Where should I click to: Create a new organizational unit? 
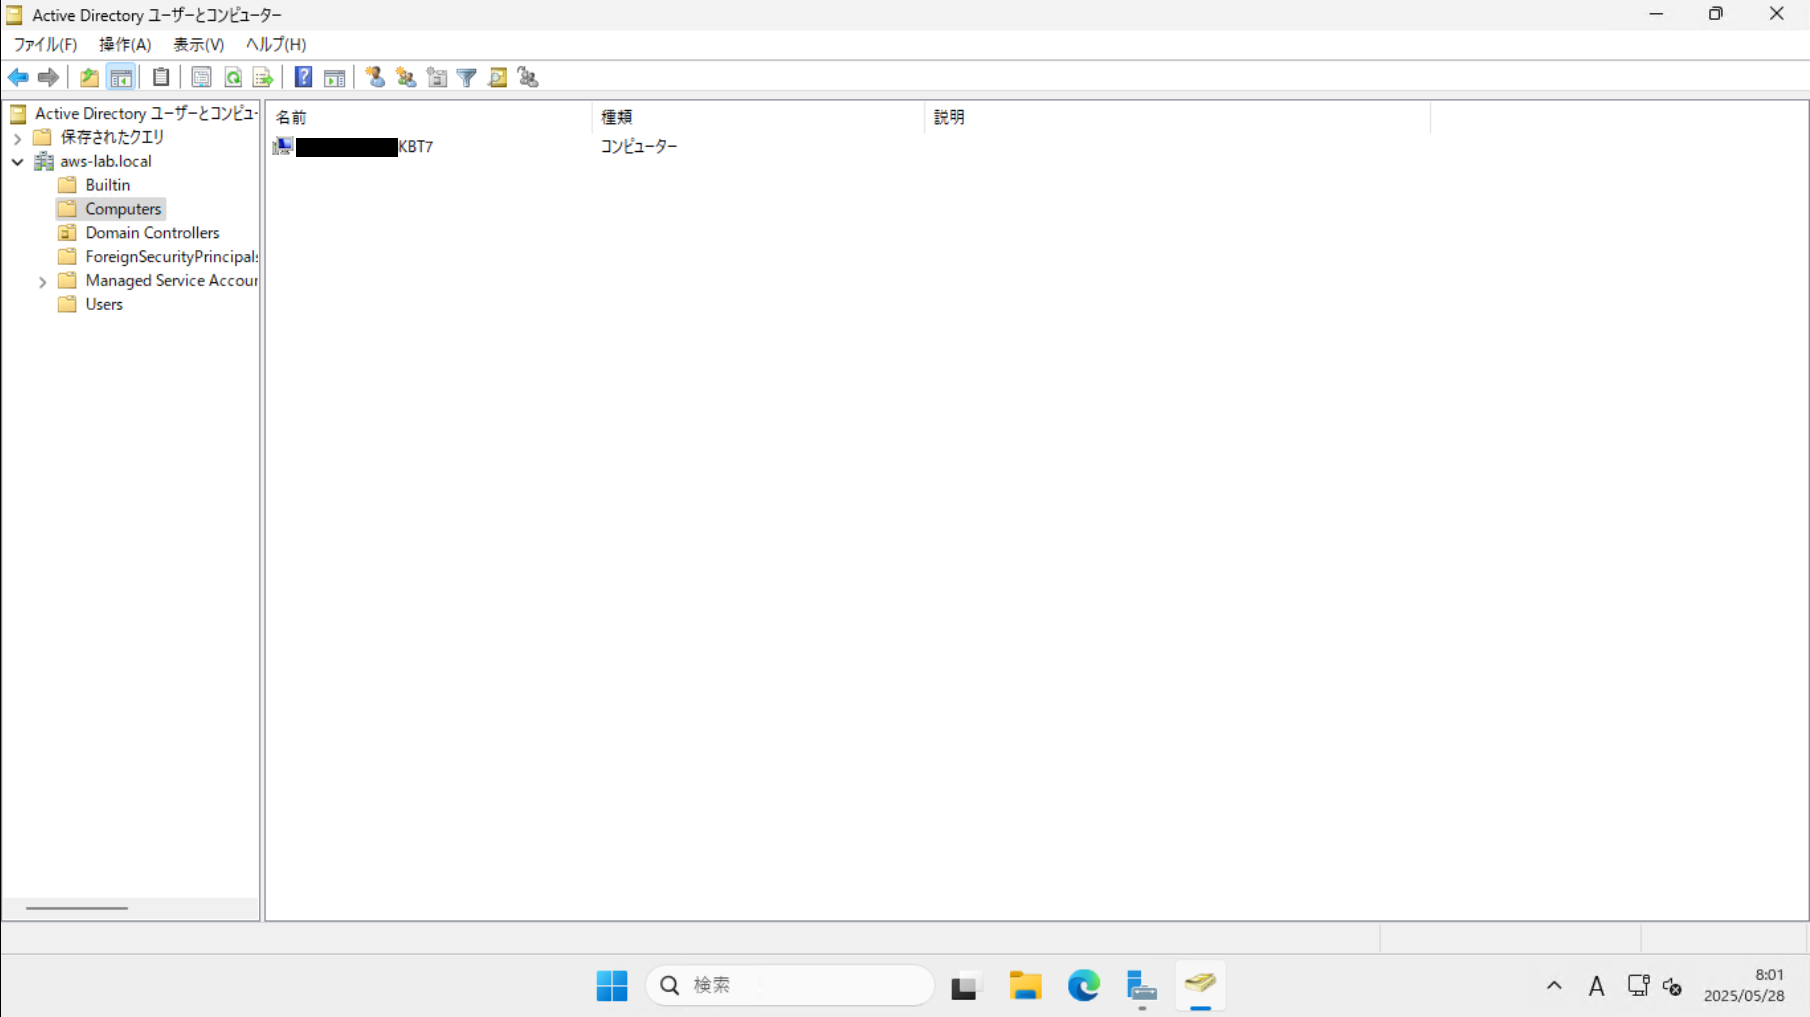coord(437,77)
